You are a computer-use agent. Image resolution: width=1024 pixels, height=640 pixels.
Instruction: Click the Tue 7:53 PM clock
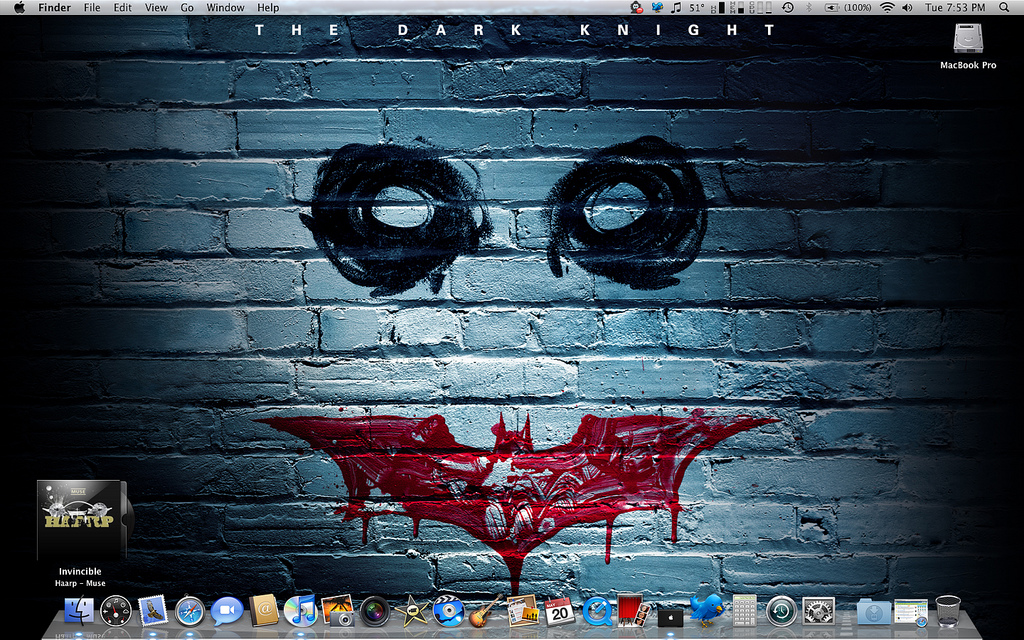coord(955,8)
